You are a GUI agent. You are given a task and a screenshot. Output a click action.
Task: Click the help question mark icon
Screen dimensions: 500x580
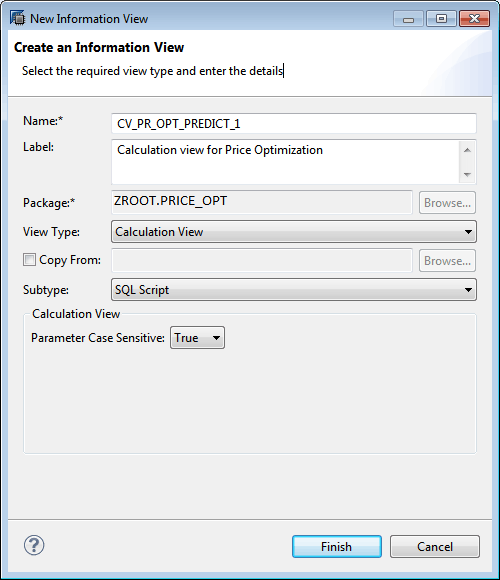34,545
